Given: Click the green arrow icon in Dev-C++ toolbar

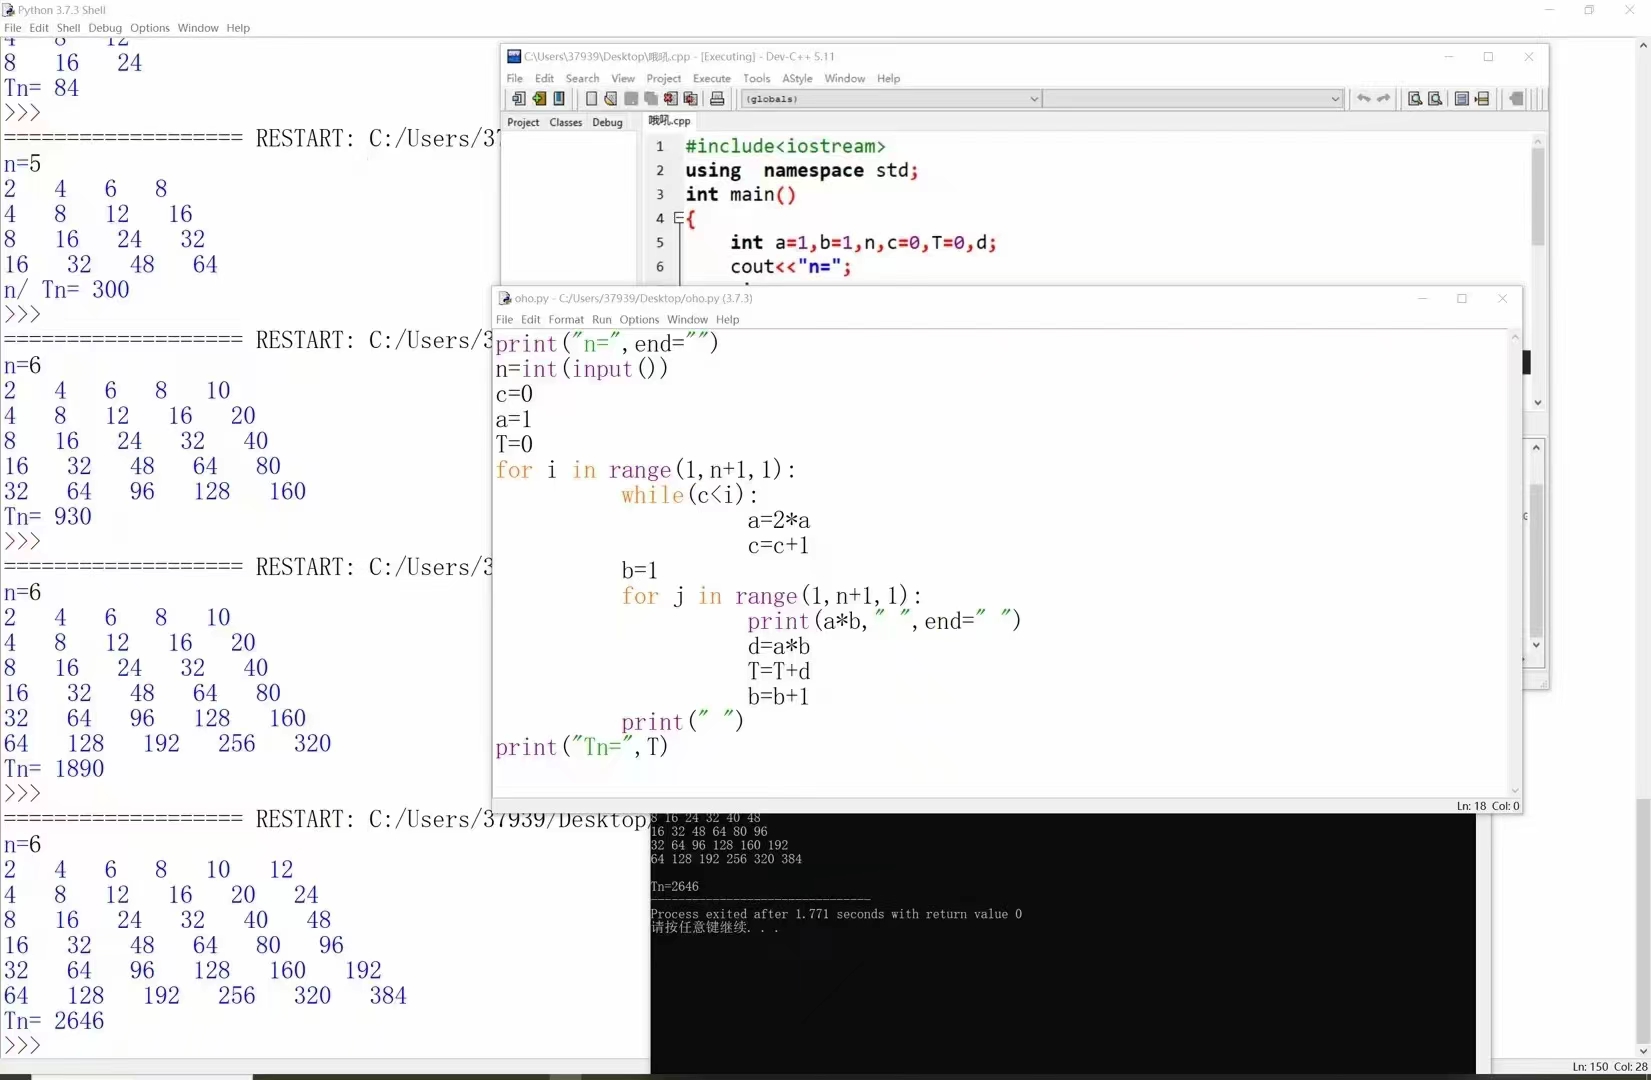Looking at the screenshot, I should click(539, 99).
